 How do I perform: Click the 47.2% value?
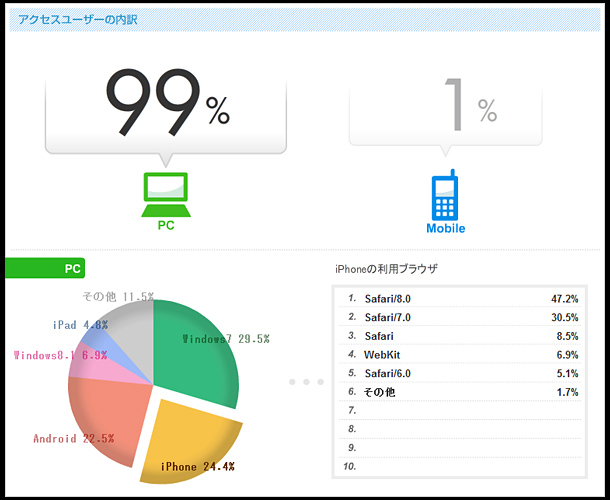coord(564,299)
